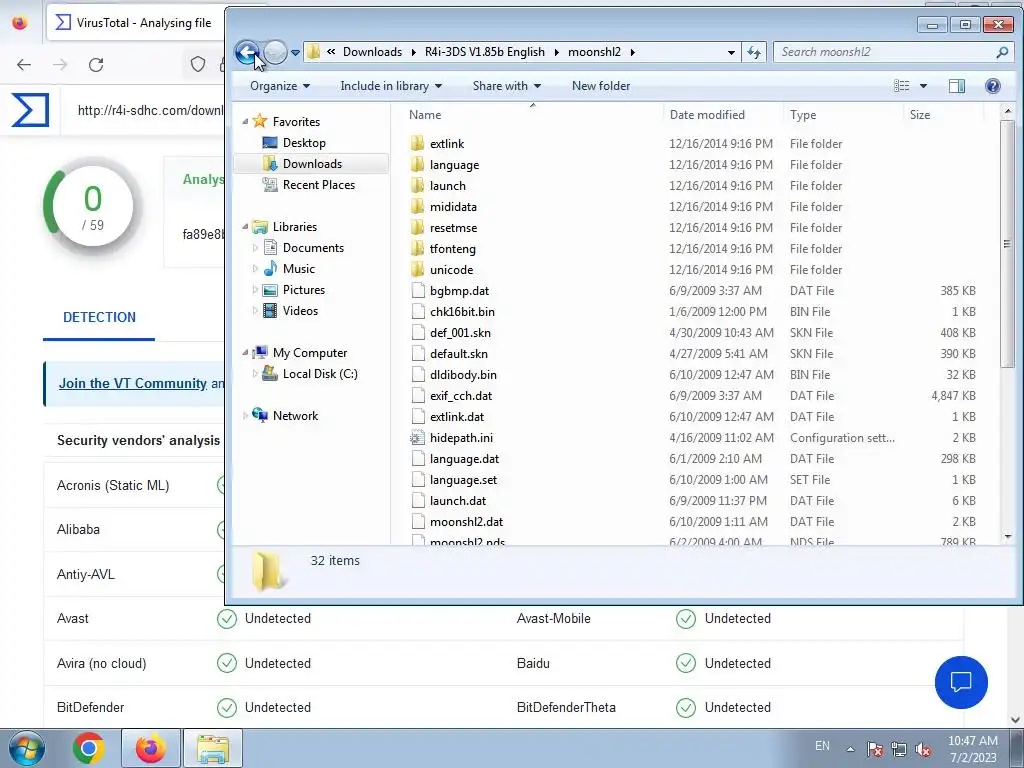Select the launch folder icon
This screenshot has height=768, width=1024.
point(418,185)
